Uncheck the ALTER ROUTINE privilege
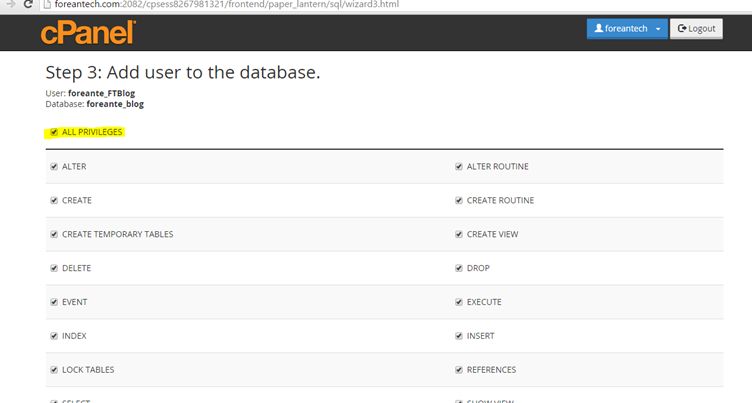 coord(459,166)
